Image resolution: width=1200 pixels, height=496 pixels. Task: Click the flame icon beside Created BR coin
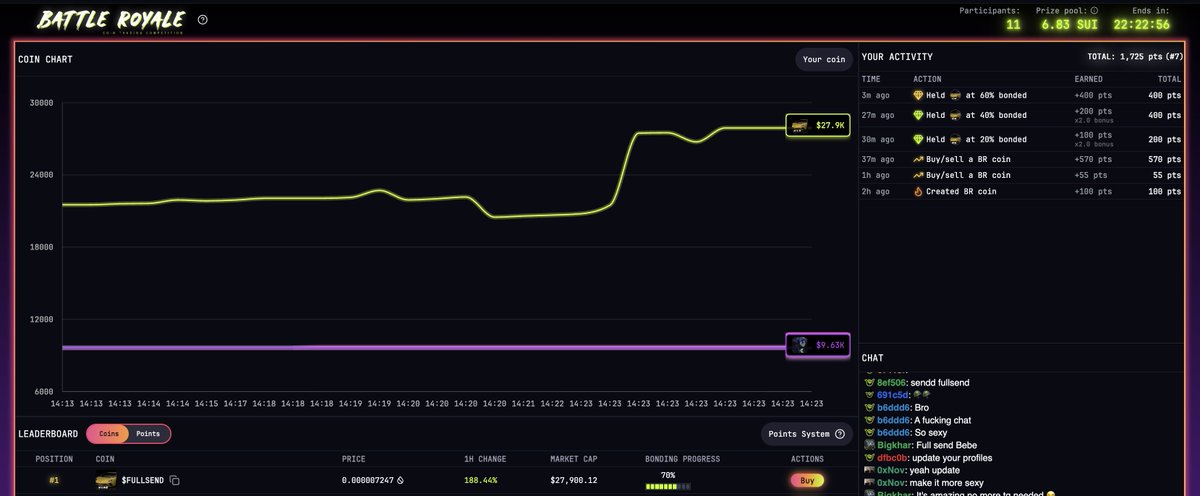(x=918, y=191)
